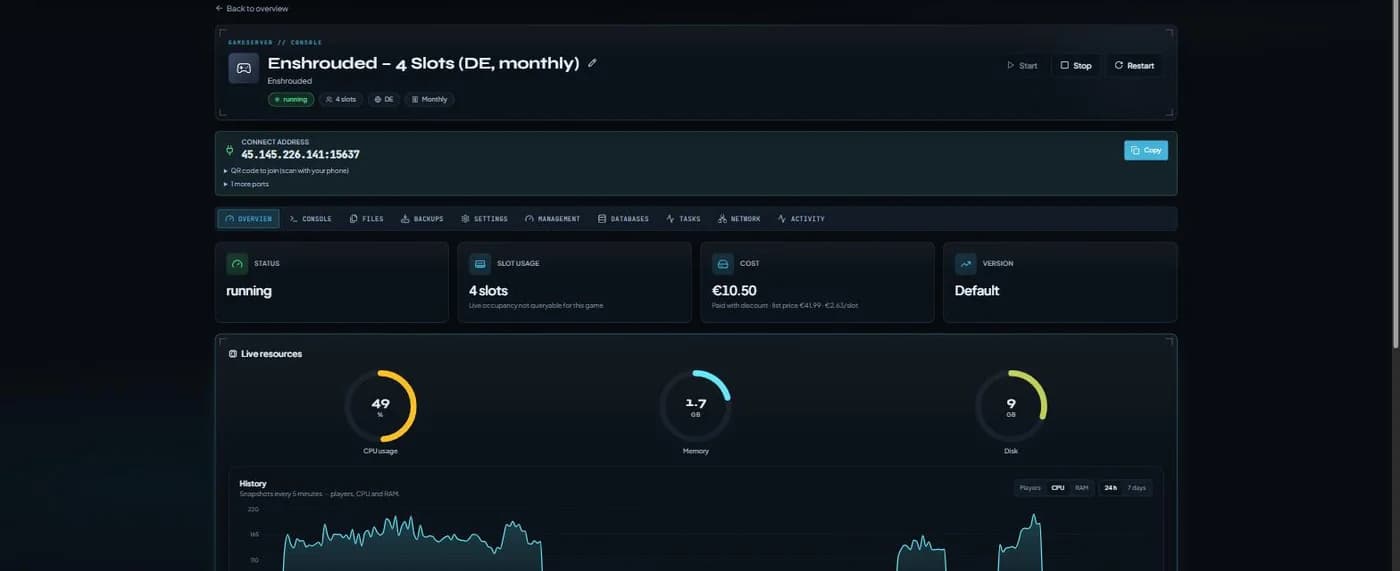Set history range to 24h
This screenshot has height=571, width=1400.
click(x=1111, y=488)
